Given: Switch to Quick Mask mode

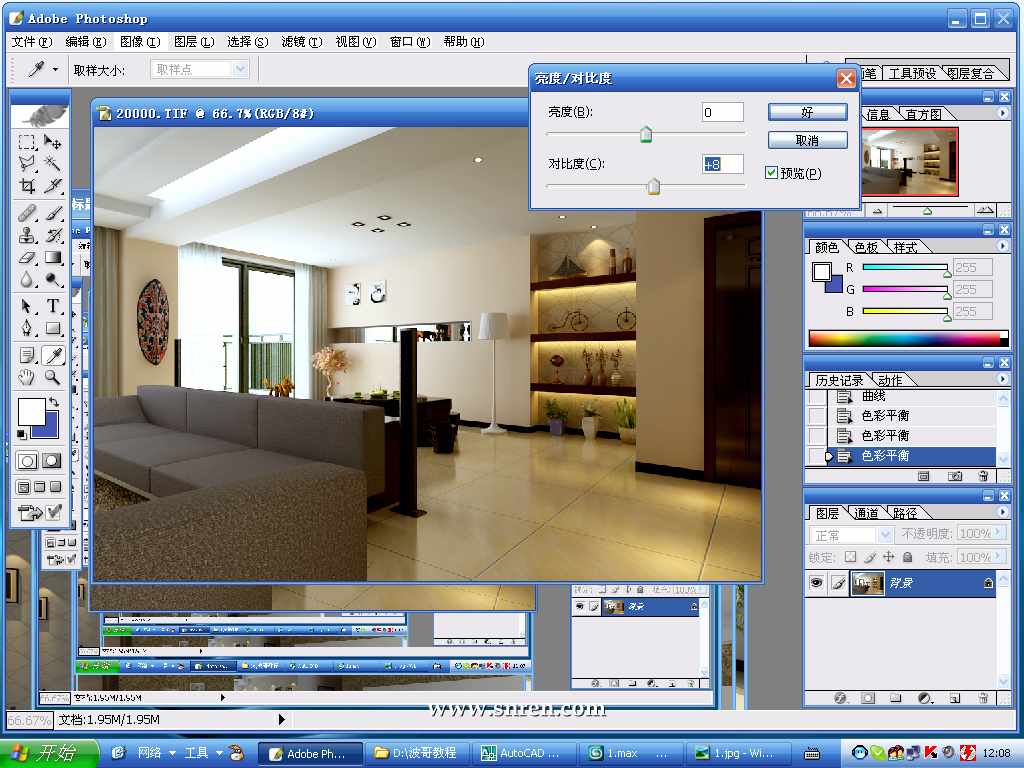Looking at the screenshot, I should [x=52, y=461].
